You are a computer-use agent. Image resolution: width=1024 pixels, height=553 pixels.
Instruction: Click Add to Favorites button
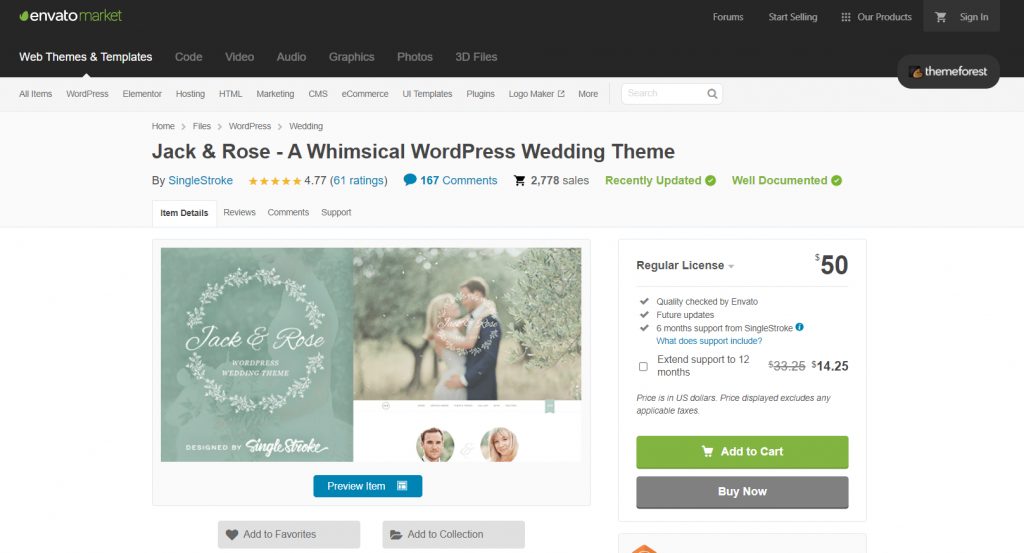coord(289,534)
